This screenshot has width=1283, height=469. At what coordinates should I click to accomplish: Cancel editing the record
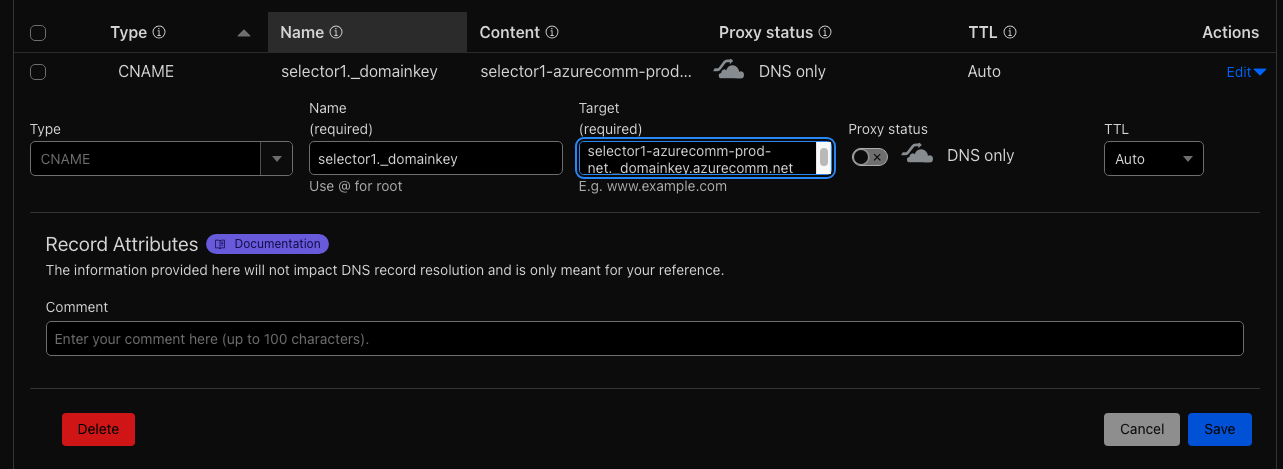[x=1142, y=429]
